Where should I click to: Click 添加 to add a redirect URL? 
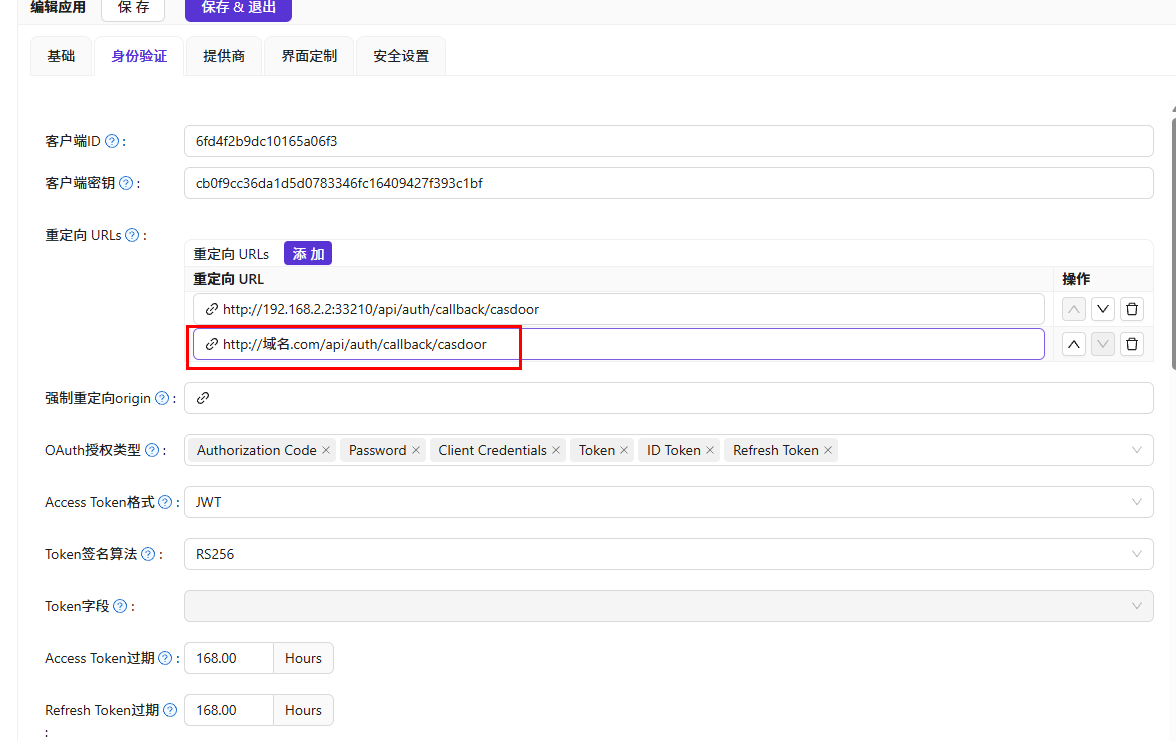coord(308,254)
